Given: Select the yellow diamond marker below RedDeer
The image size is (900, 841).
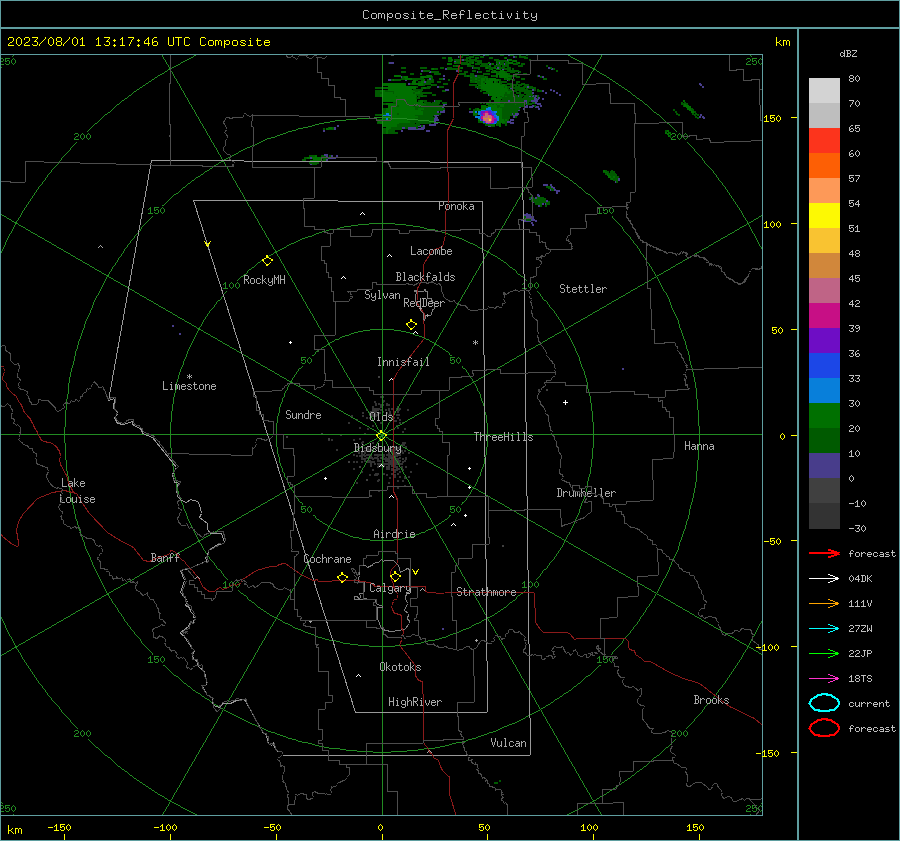Looking at the screenshot, I should point(411,325).
